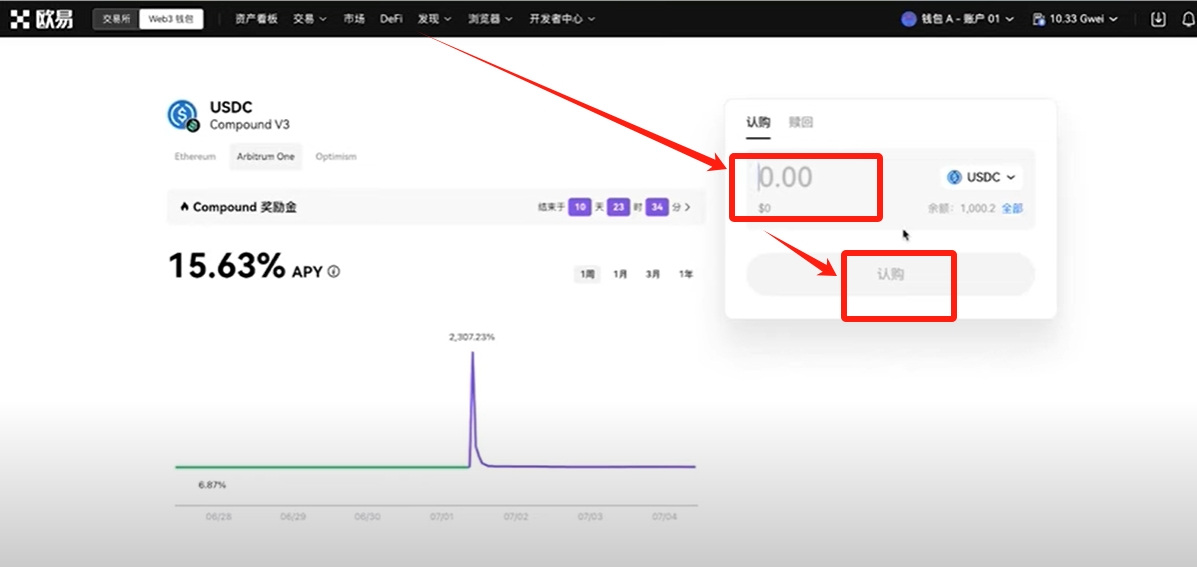1197x567 pixels.
Task: Click the USDC Compound token icon
Action: [182, 115]
